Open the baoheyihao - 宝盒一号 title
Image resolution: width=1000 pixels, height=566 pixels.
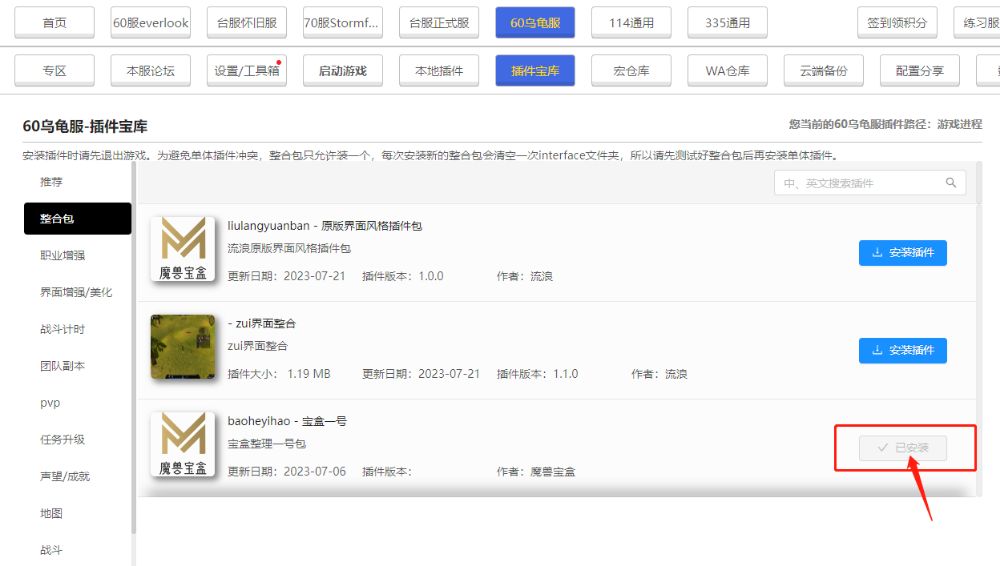tap(287, 421)
